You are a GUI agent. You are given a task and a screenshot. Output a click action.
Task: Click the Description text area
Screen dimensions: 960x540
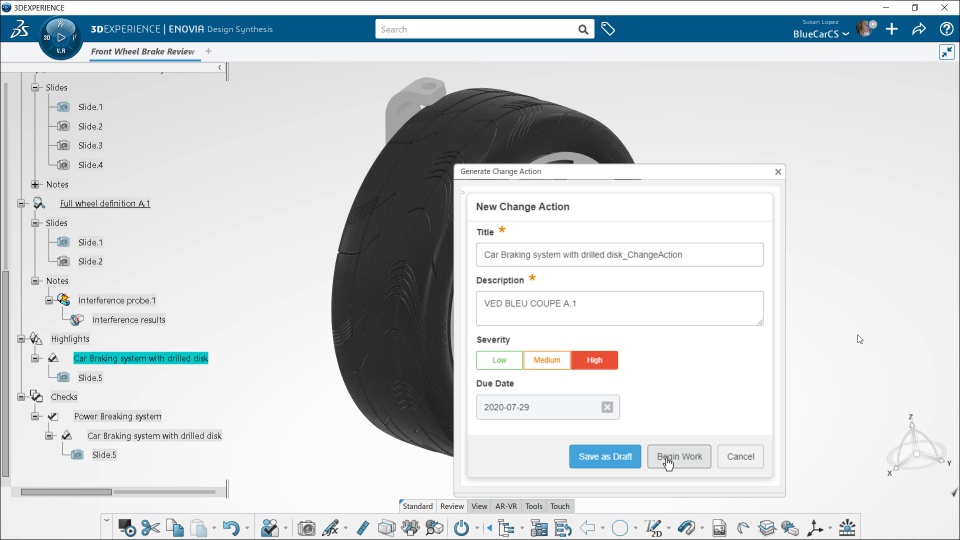click(620, 309)
